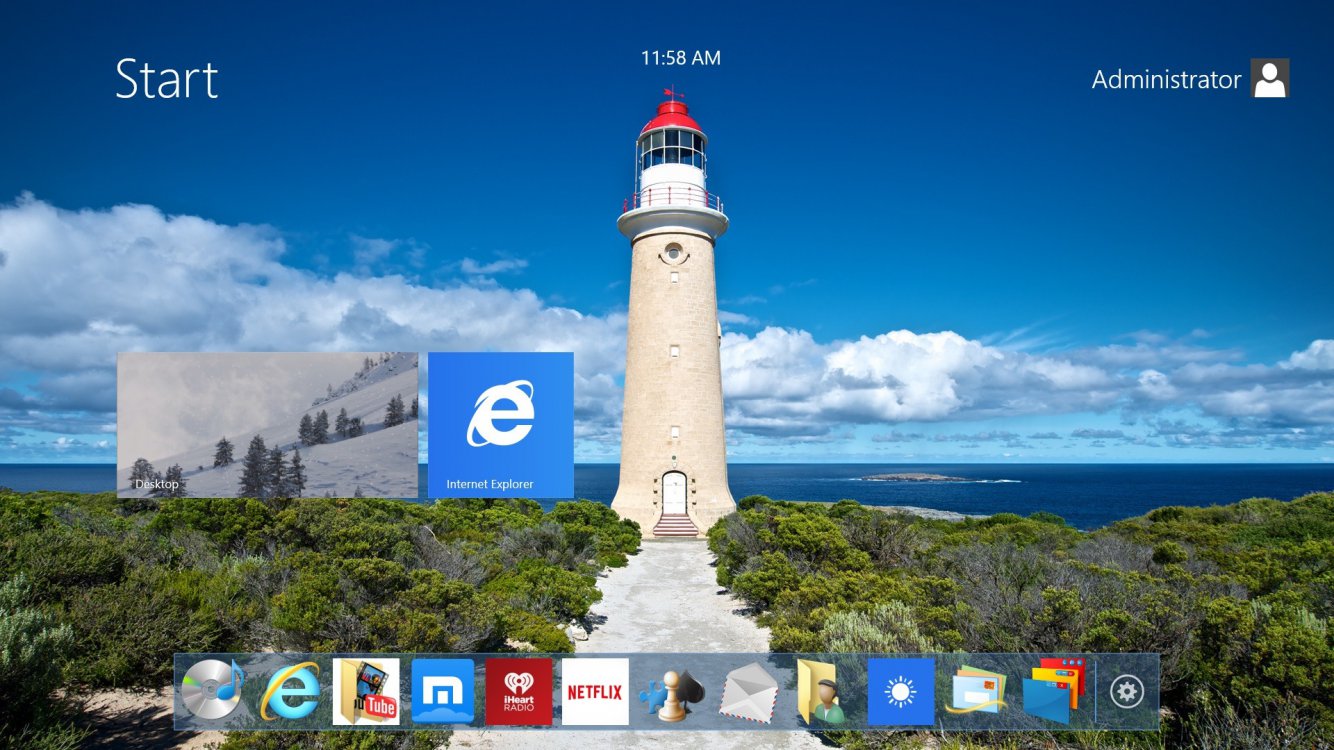Click the Administrator account name
This screenshot has height=750, width=1334.
pyautogui.click(x=1166, y=80)
